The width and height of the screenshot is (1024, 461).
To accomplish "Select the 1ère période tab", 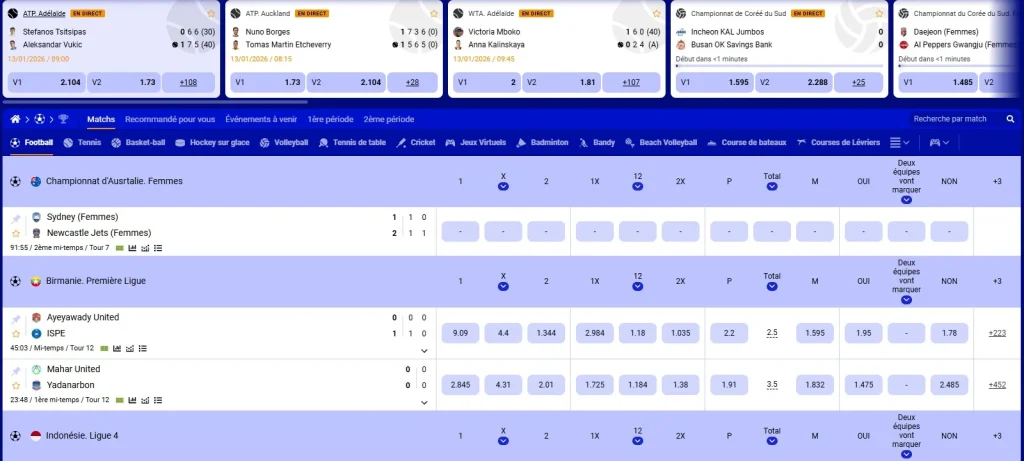I will click(330, 119).
